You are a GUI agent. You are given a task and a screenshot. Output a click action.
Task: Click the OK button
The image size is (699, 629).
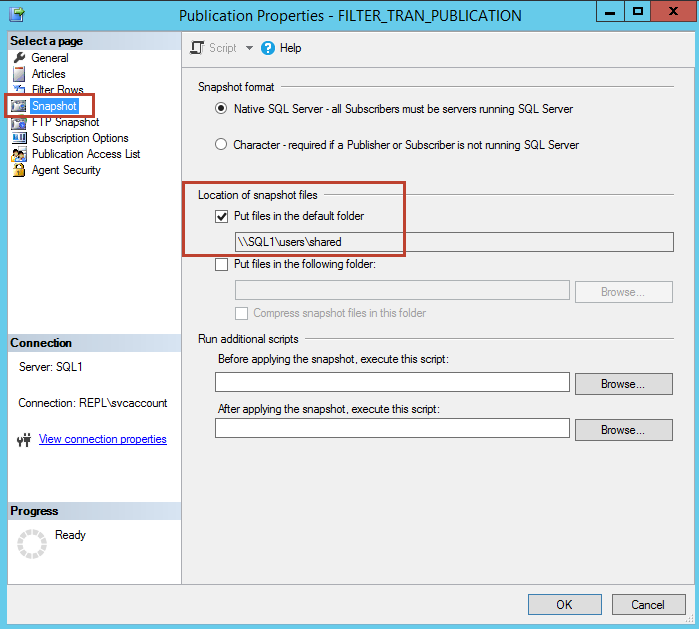coord(564,605)
